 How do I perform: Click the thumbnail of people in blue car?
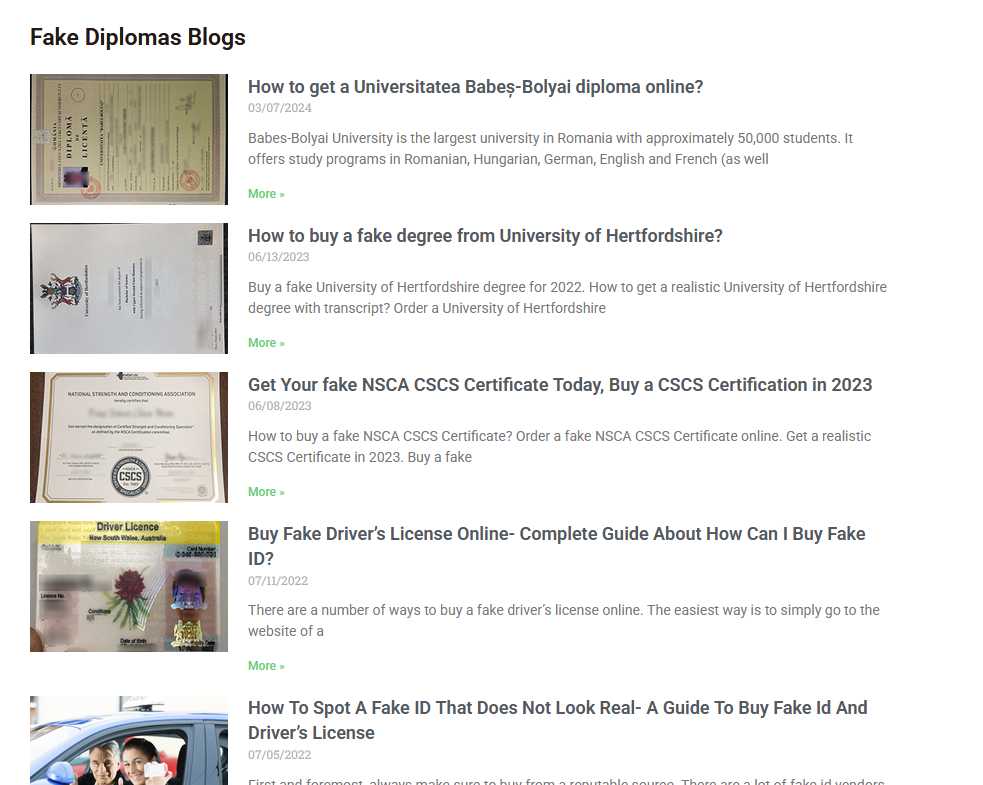click(129, 740)
